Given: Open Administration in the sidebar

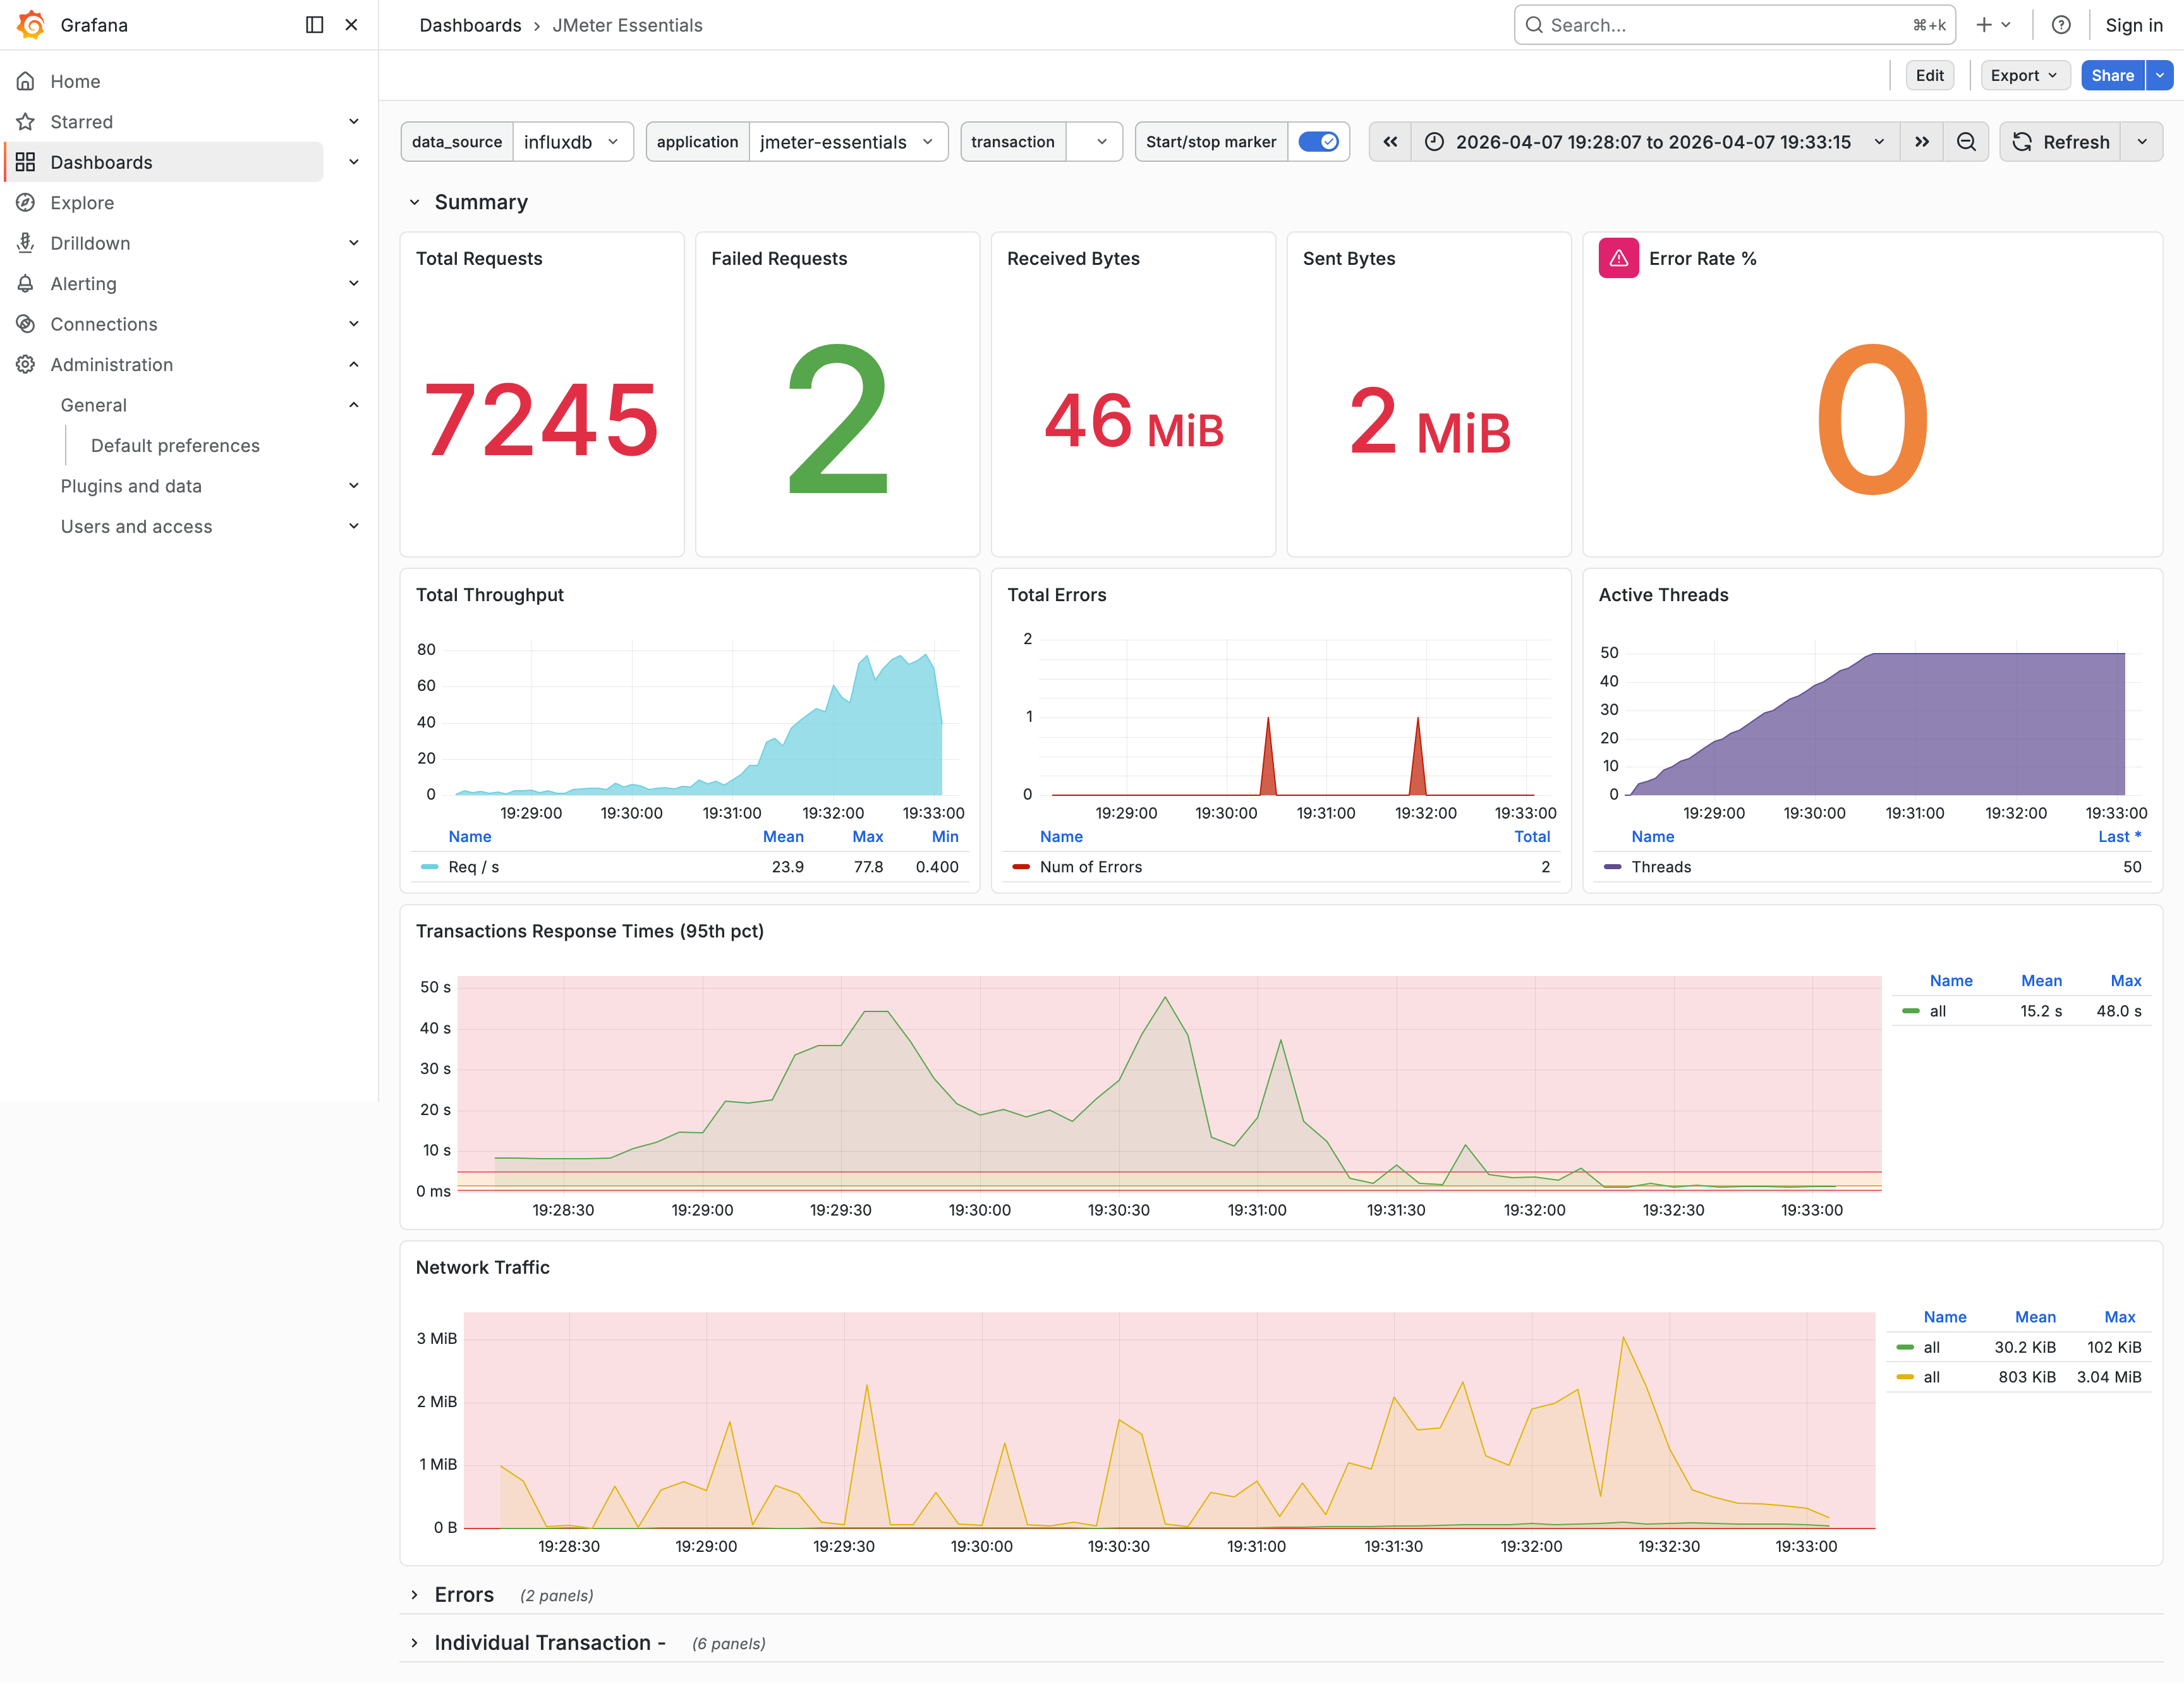Looking at the screenshot, I should pos(111,365).
